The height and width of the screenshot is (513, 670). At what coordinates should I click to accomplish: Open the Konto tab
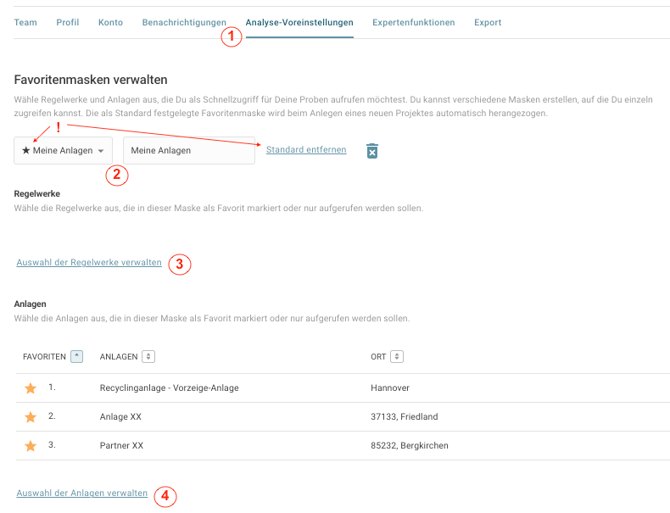coord(110,22)
